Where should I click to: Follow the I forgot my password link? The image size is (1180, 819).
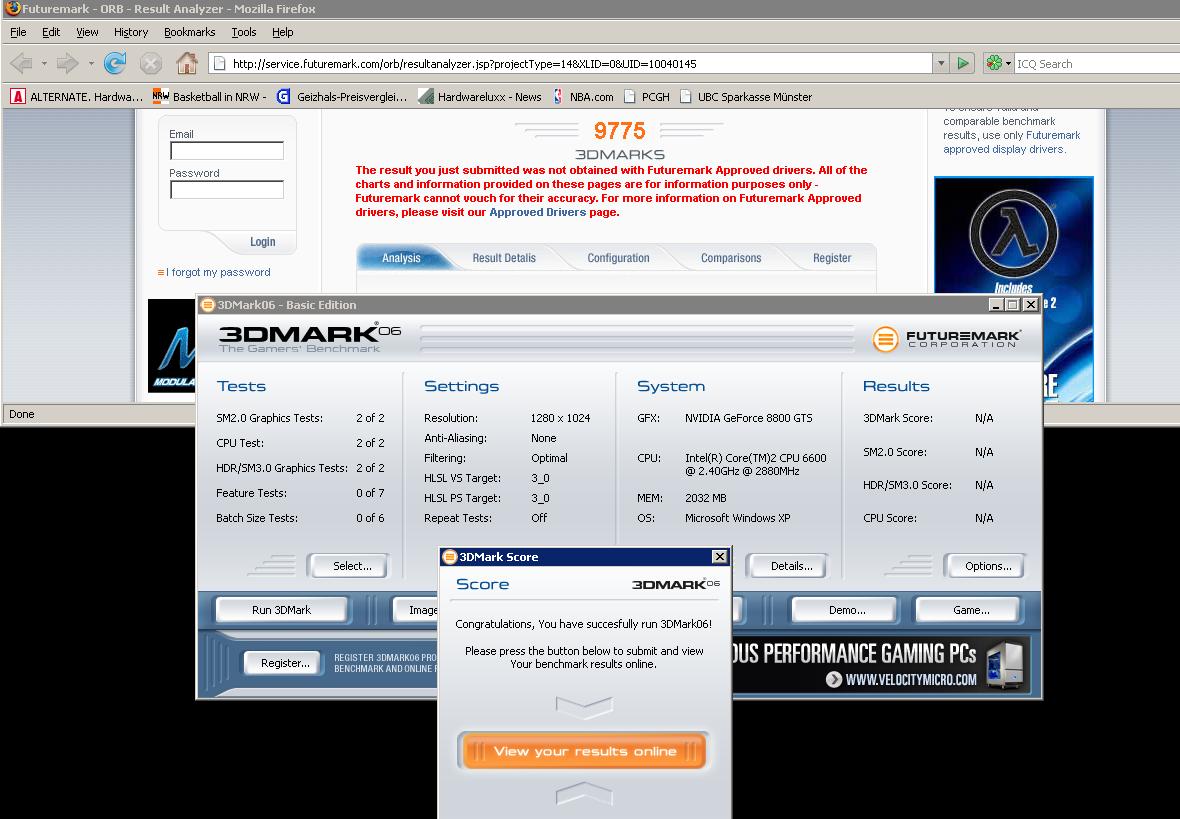point(217,272)
